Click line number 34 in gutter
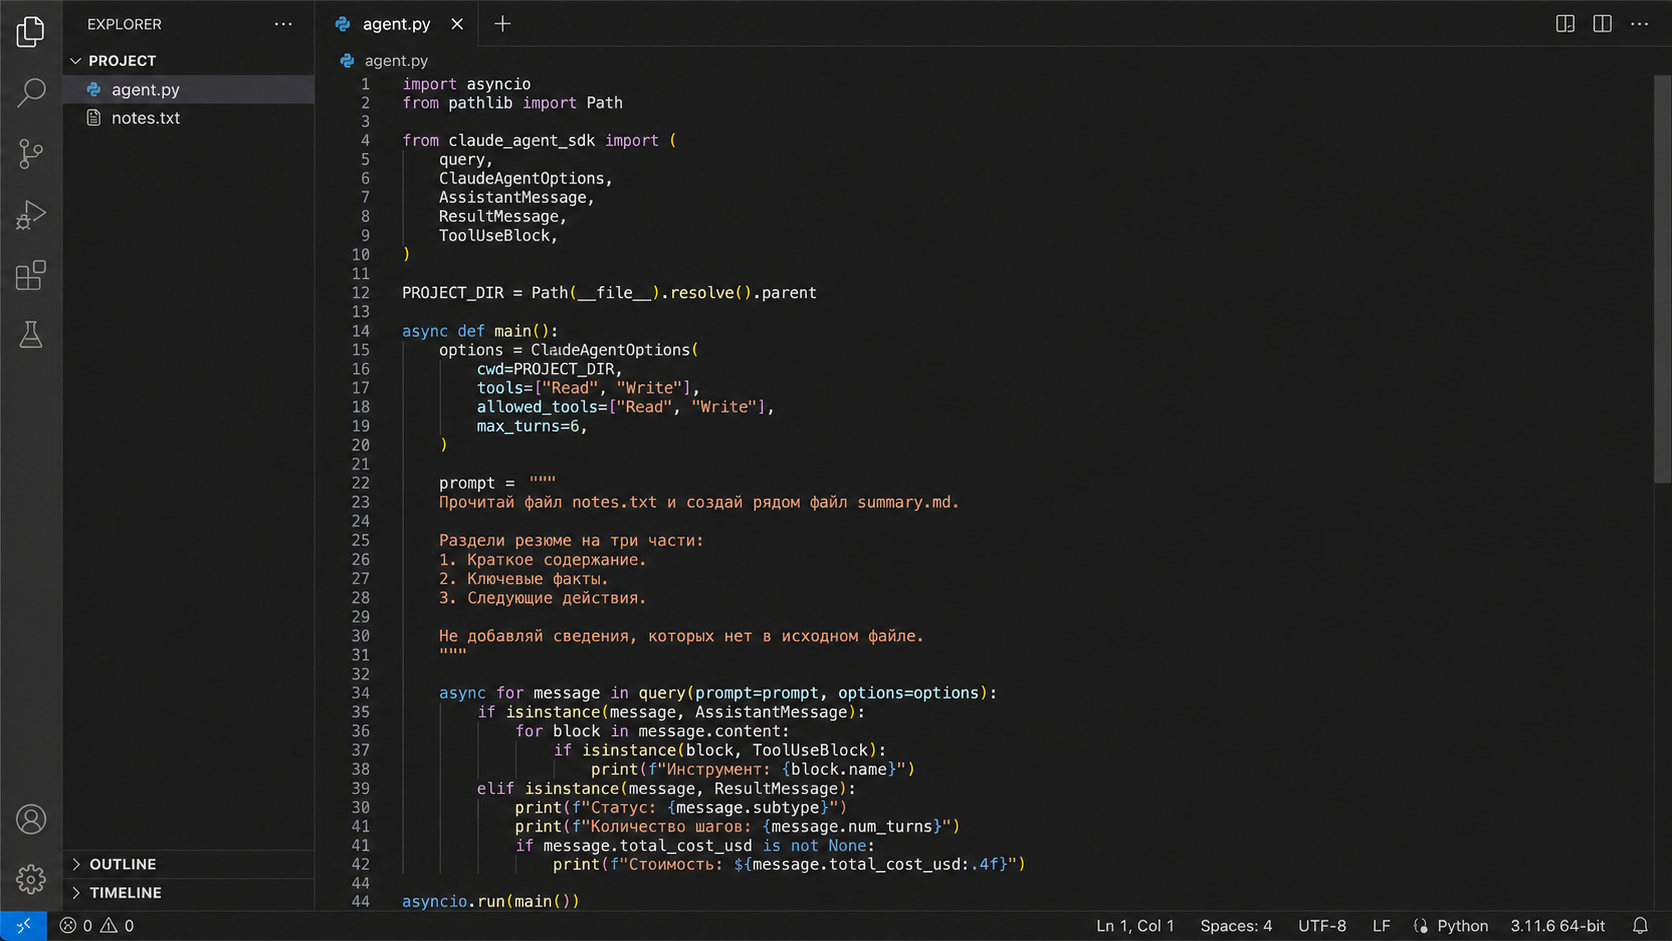Viewport: 1672px width, 941px height. click(x=360, y=693)
